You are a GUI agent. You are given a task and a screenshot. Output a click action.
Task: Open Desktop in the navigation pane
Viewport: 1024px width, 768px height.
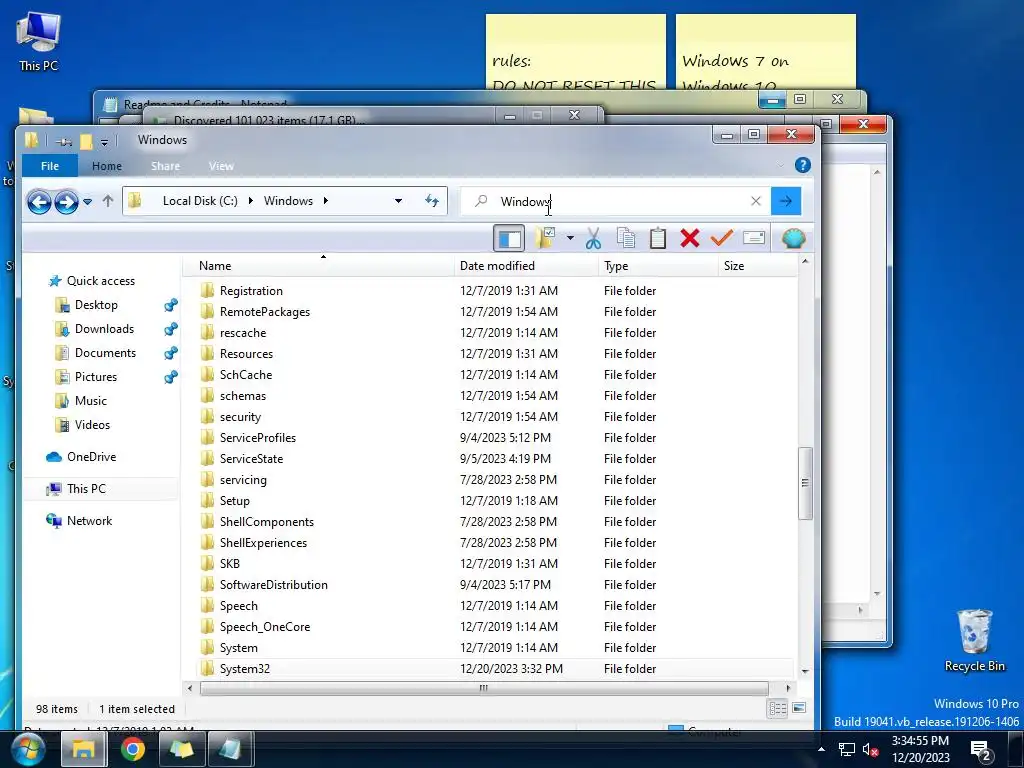pyautogui.click(x=96, y=305)
